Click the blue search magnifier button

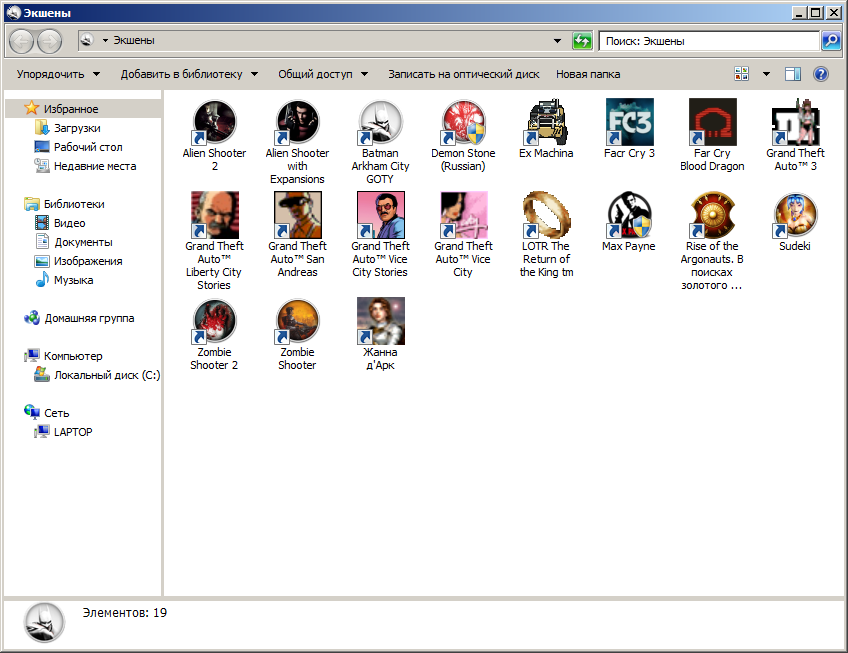coord(831,41)
